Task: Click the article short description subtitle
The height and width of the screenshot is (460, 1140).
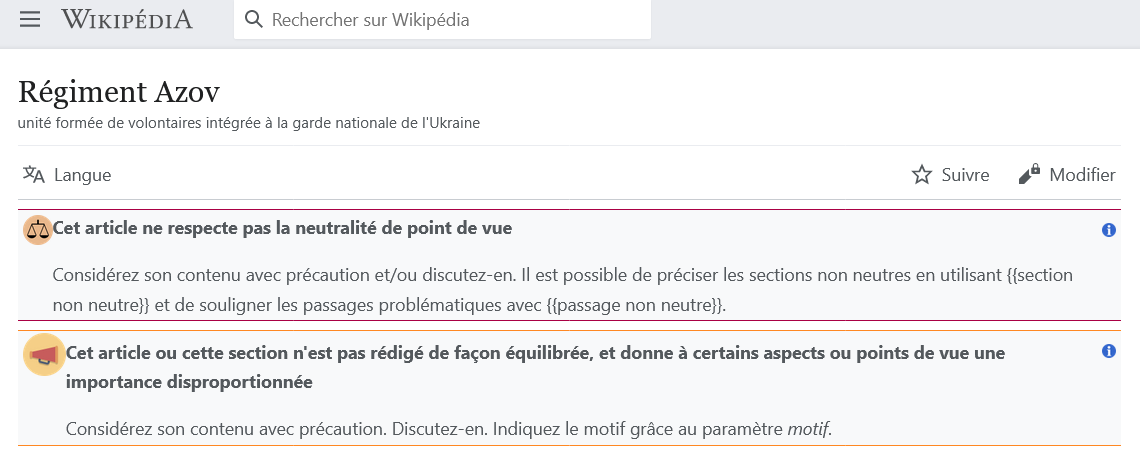Action: tap(249, 123)
